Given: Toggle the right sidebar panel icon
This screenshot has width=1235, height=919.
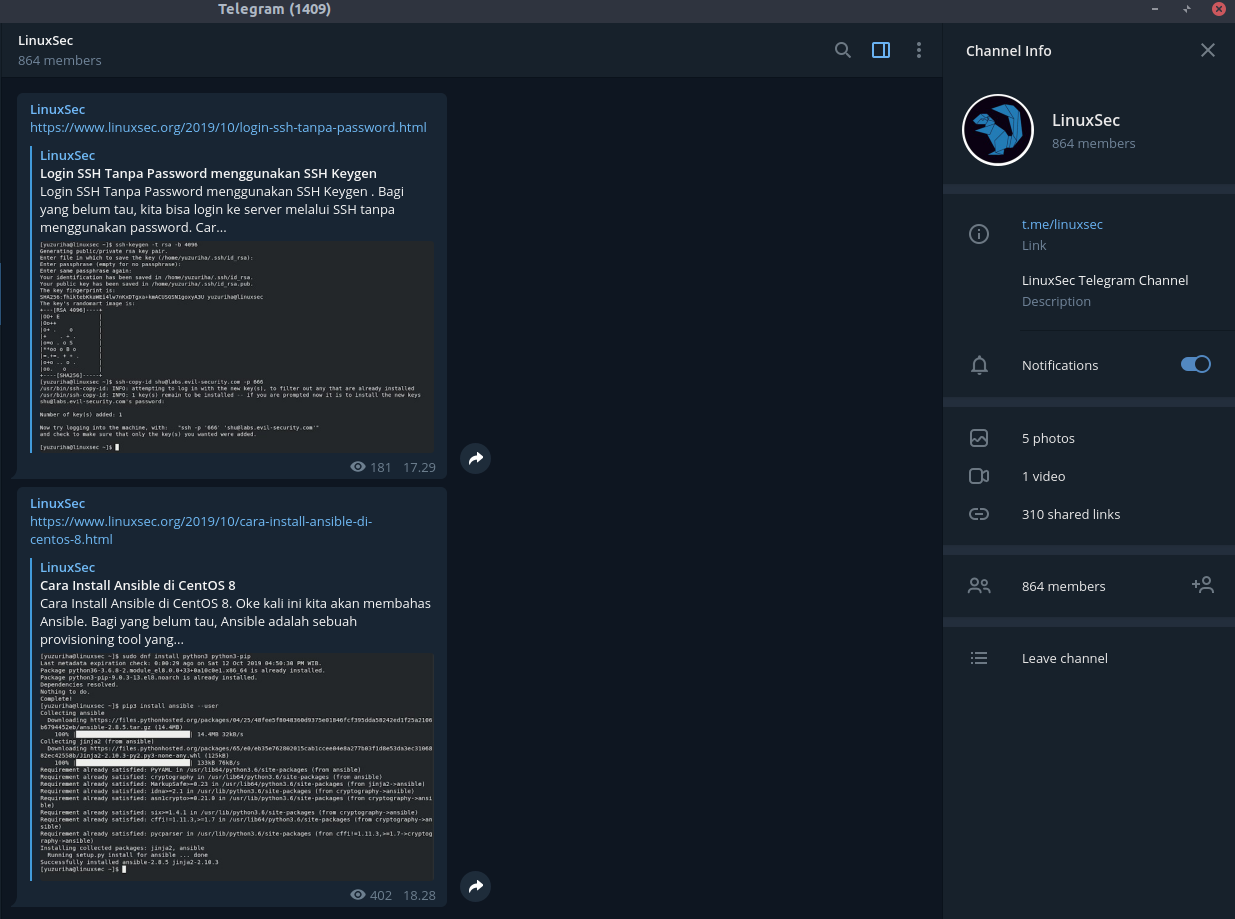Looking at the screenshot, I should pos(881,50).
